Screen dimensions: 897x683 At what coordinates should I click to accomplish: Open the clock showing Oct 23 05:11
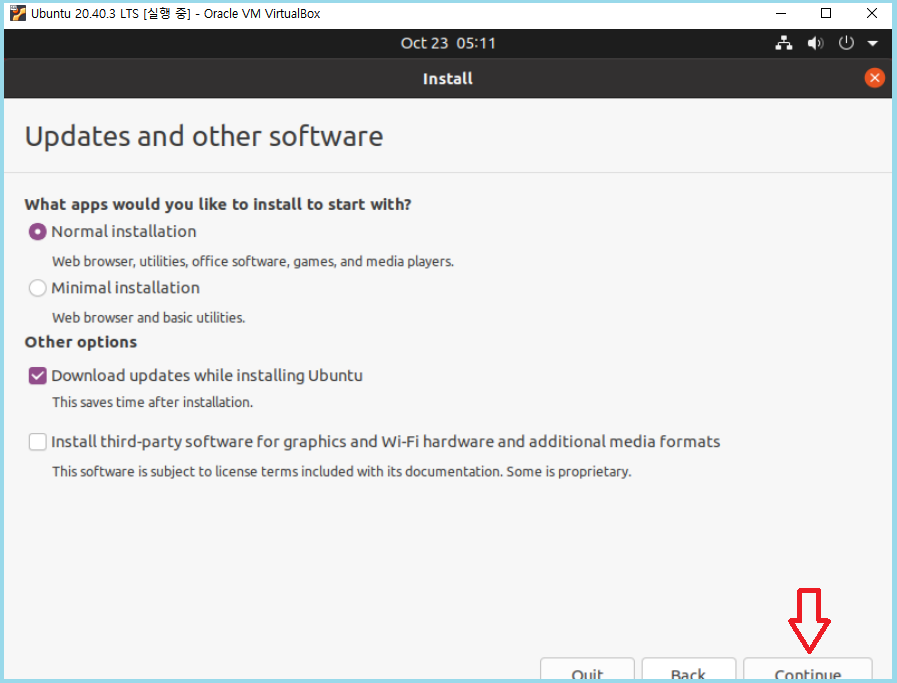(x=448, y=43)
